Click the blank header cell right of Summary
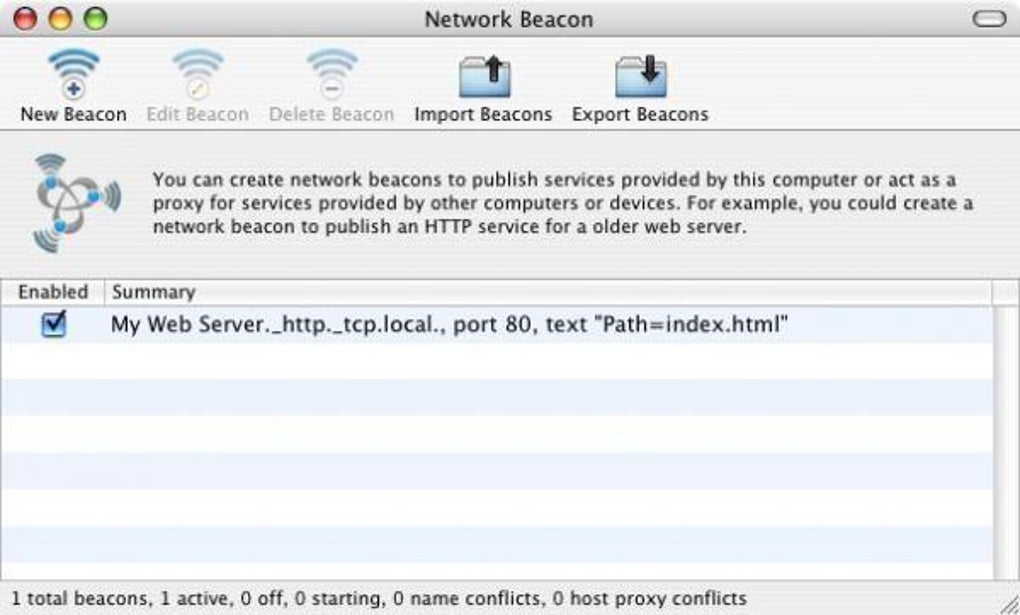This screenshot has width=1020, height=615. pyautogui.click(x=1006, y=292)
